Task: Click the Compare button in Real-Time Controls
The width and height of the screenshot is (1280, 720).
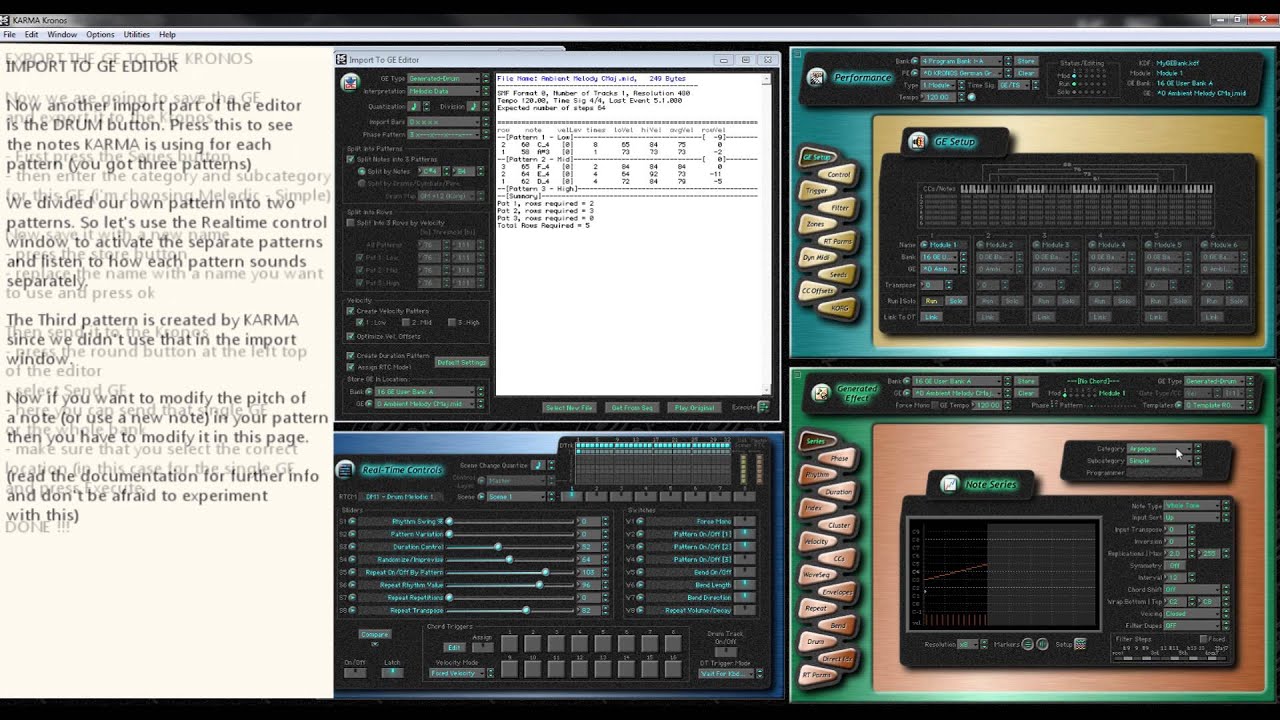Action: pos(375,634)
